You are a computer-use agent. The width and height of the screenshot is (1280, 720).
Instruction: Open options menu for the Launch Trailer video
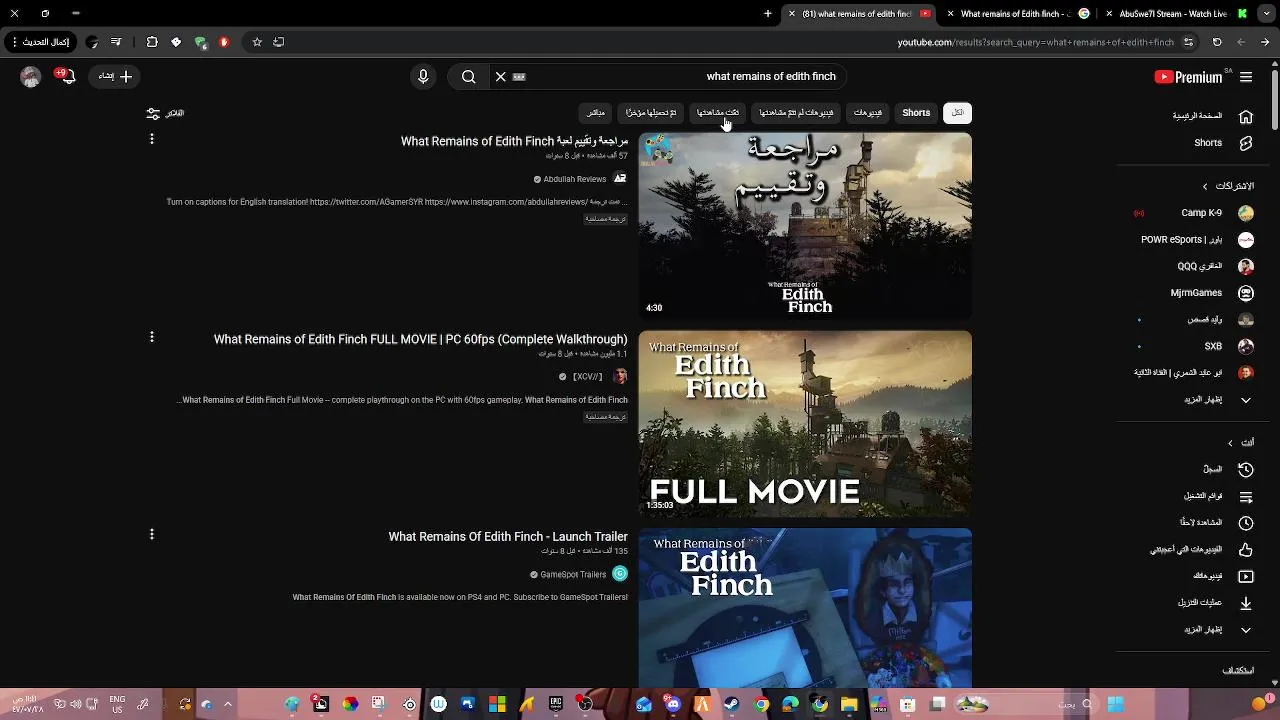[152, 535]
